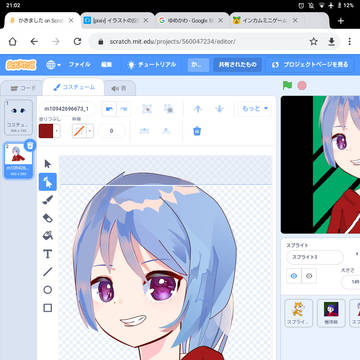
Task: Show the sprite with the eye icon
Action: (294, 276)
